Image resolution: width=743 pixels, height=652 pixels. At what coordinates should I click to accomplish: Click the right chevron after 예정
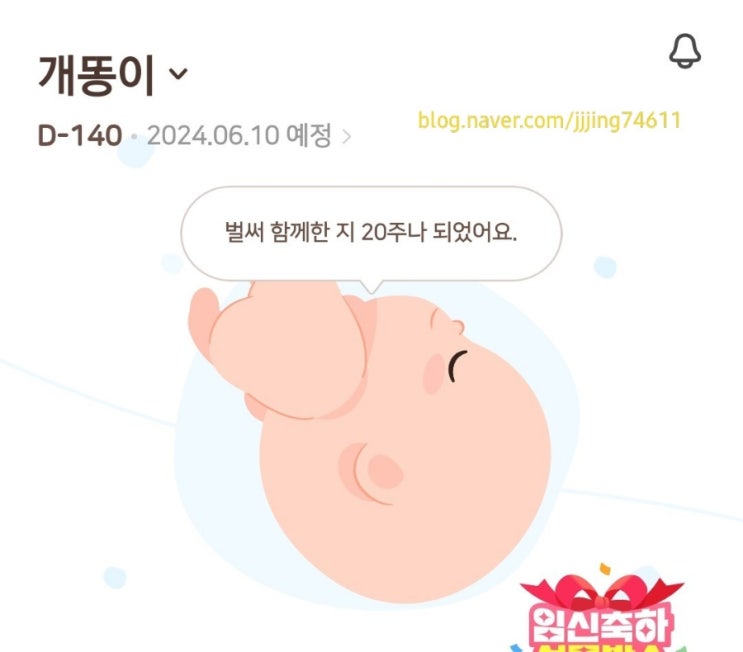coord(346,137)
